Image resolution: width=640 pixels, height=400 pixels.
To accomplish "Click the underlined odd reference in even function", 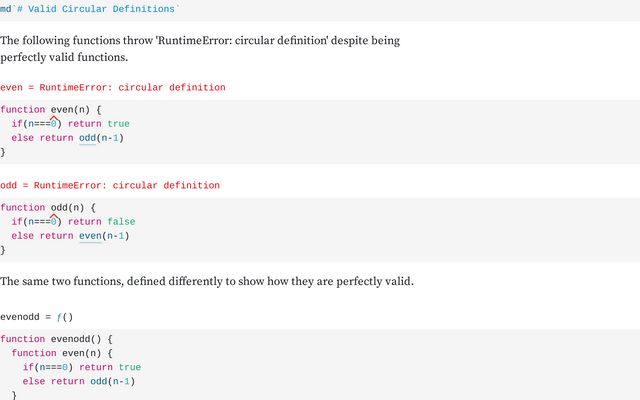I will [x=87, y=138].
